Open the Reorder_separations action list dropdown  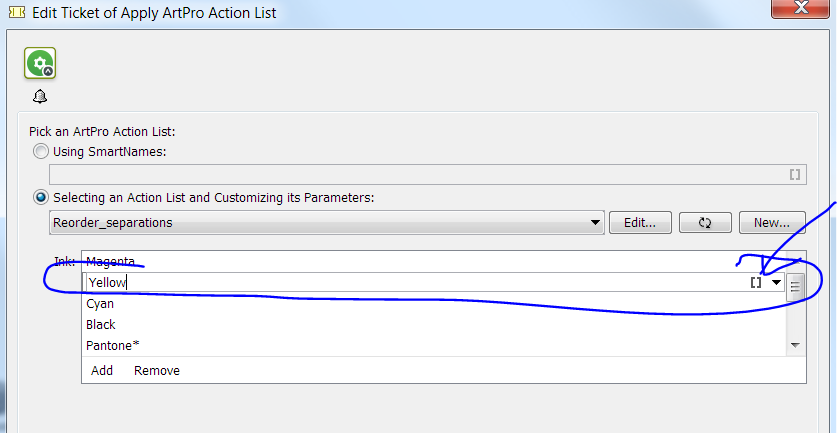coord(596,223)
